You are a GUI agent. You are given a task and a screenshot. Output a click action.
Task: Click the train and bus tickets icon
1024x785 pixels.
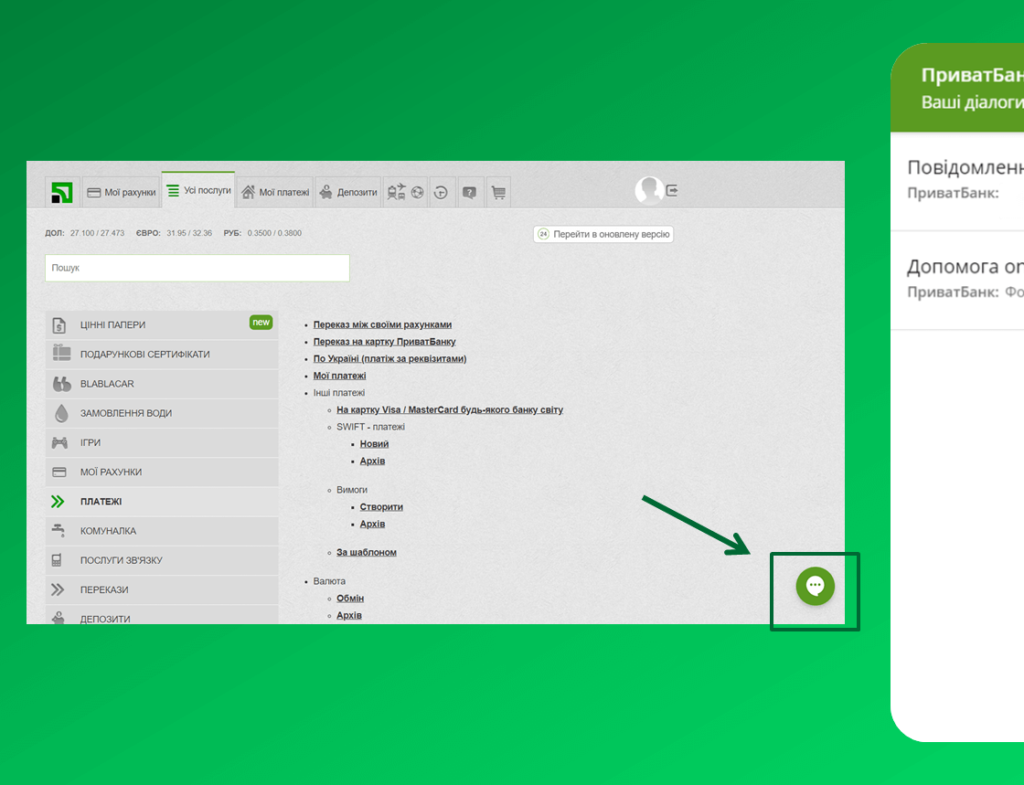coord(396,192)
